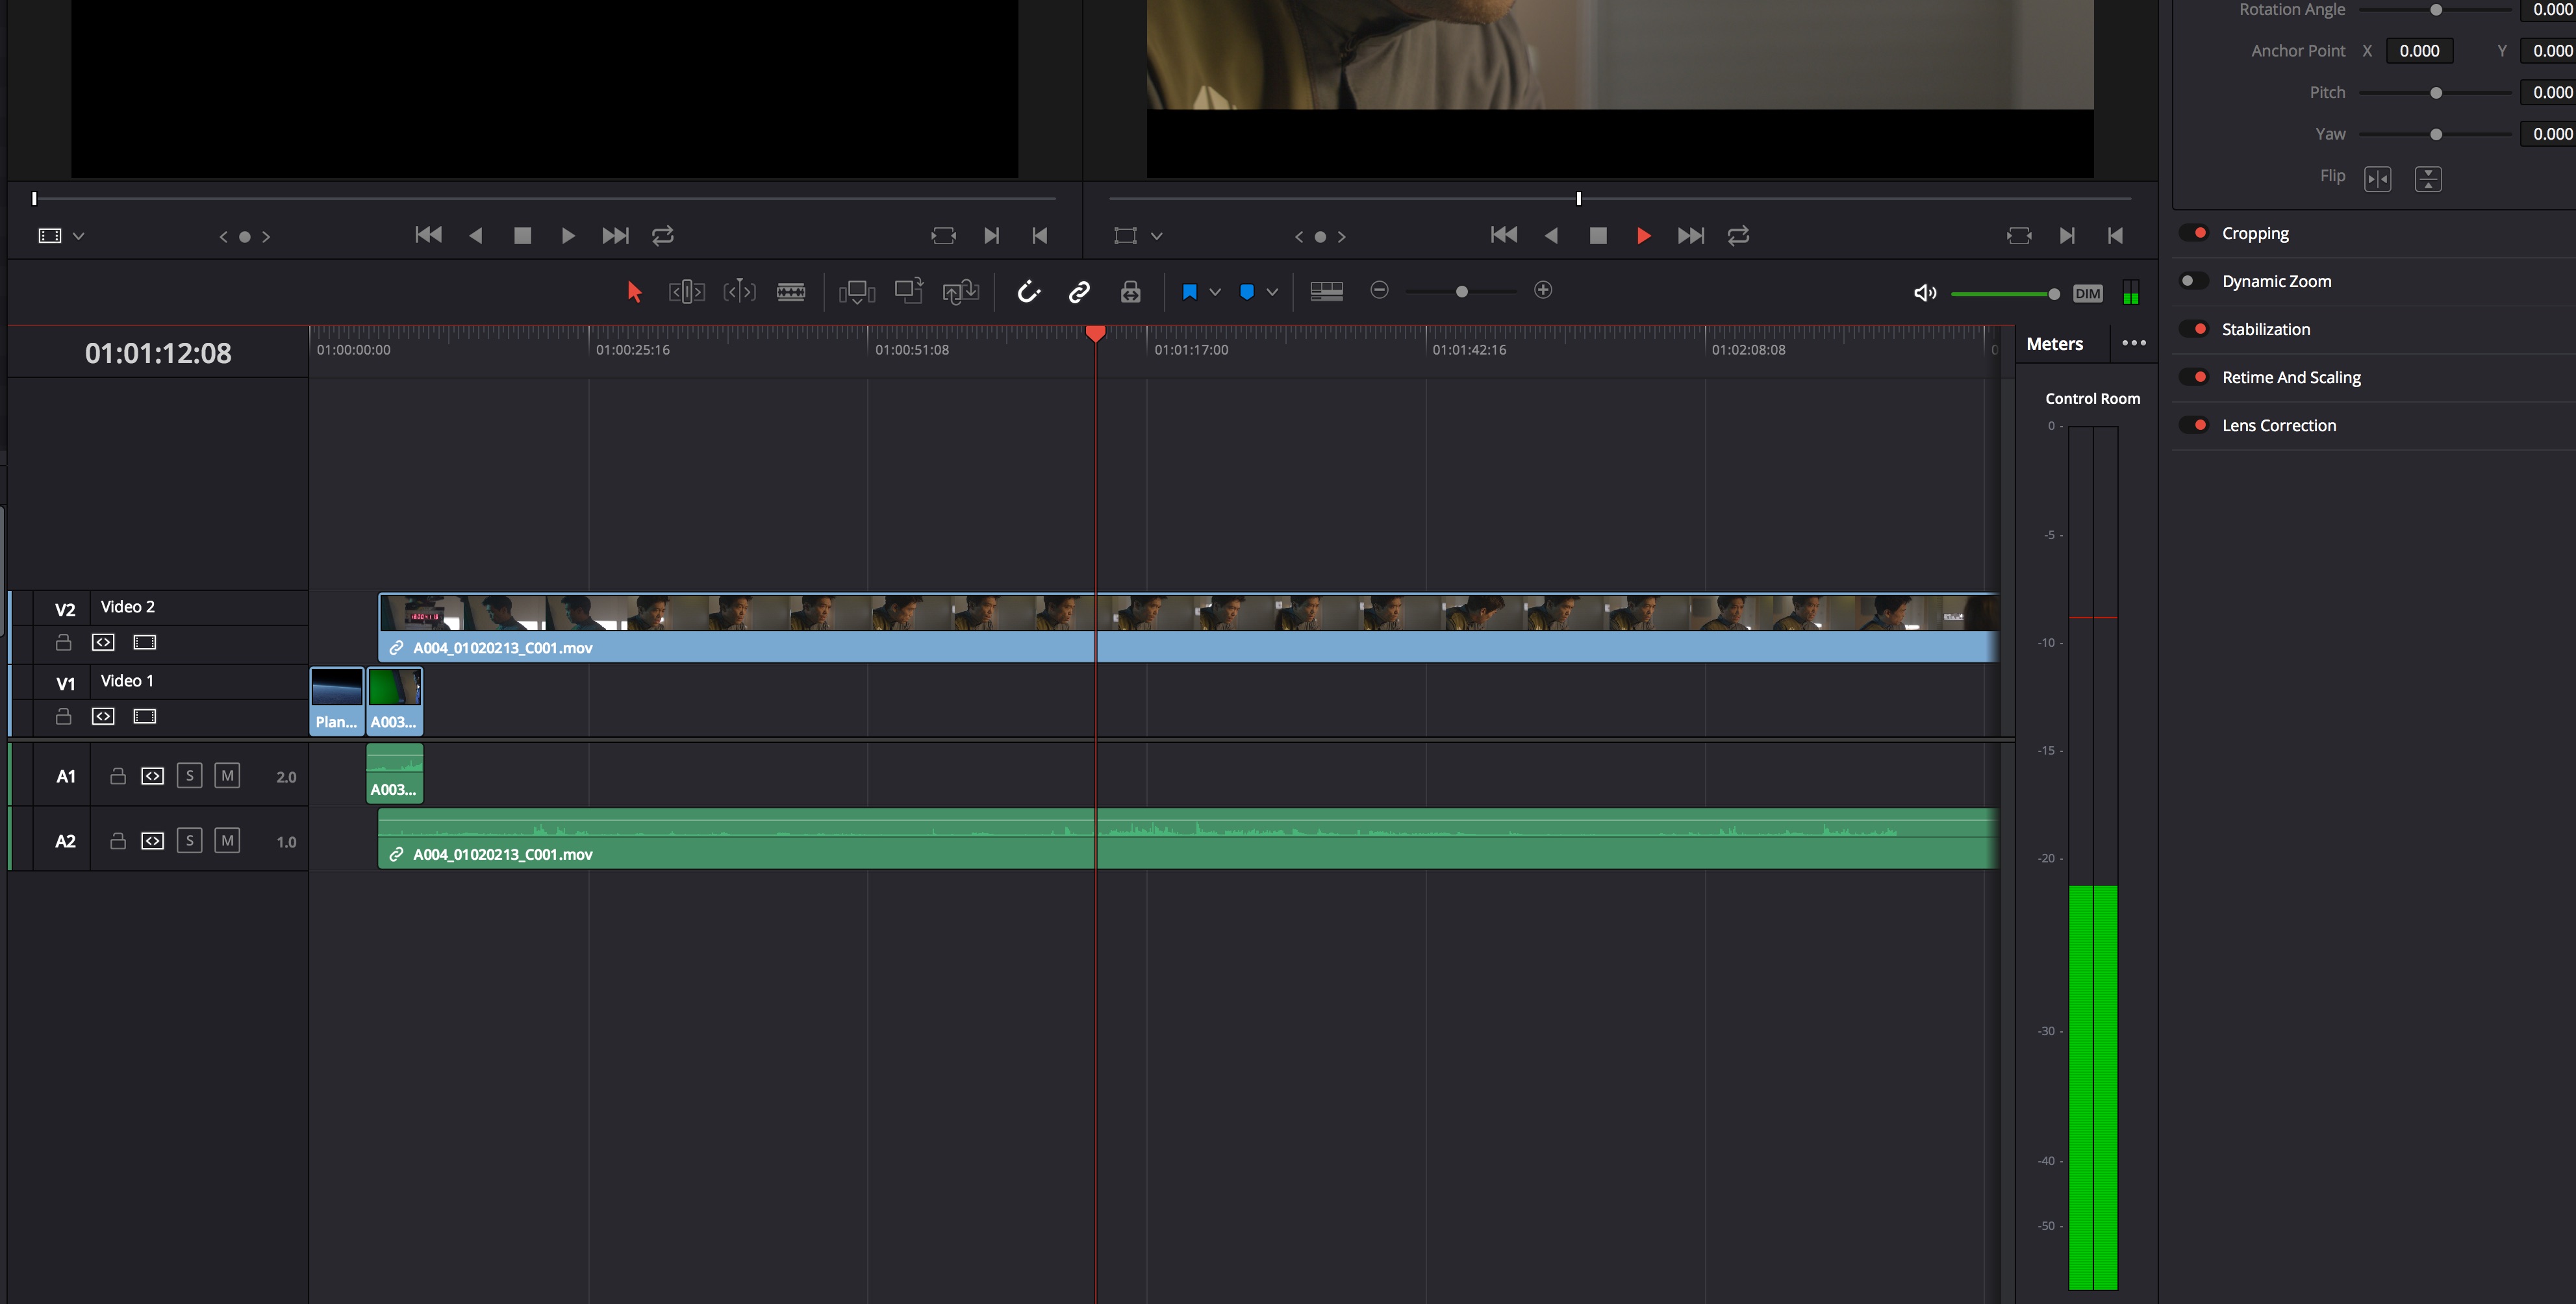Go to last frame in timeline viewer
The image size is (2576, 1304).
pyautogui.click(x=1690, y=236)
